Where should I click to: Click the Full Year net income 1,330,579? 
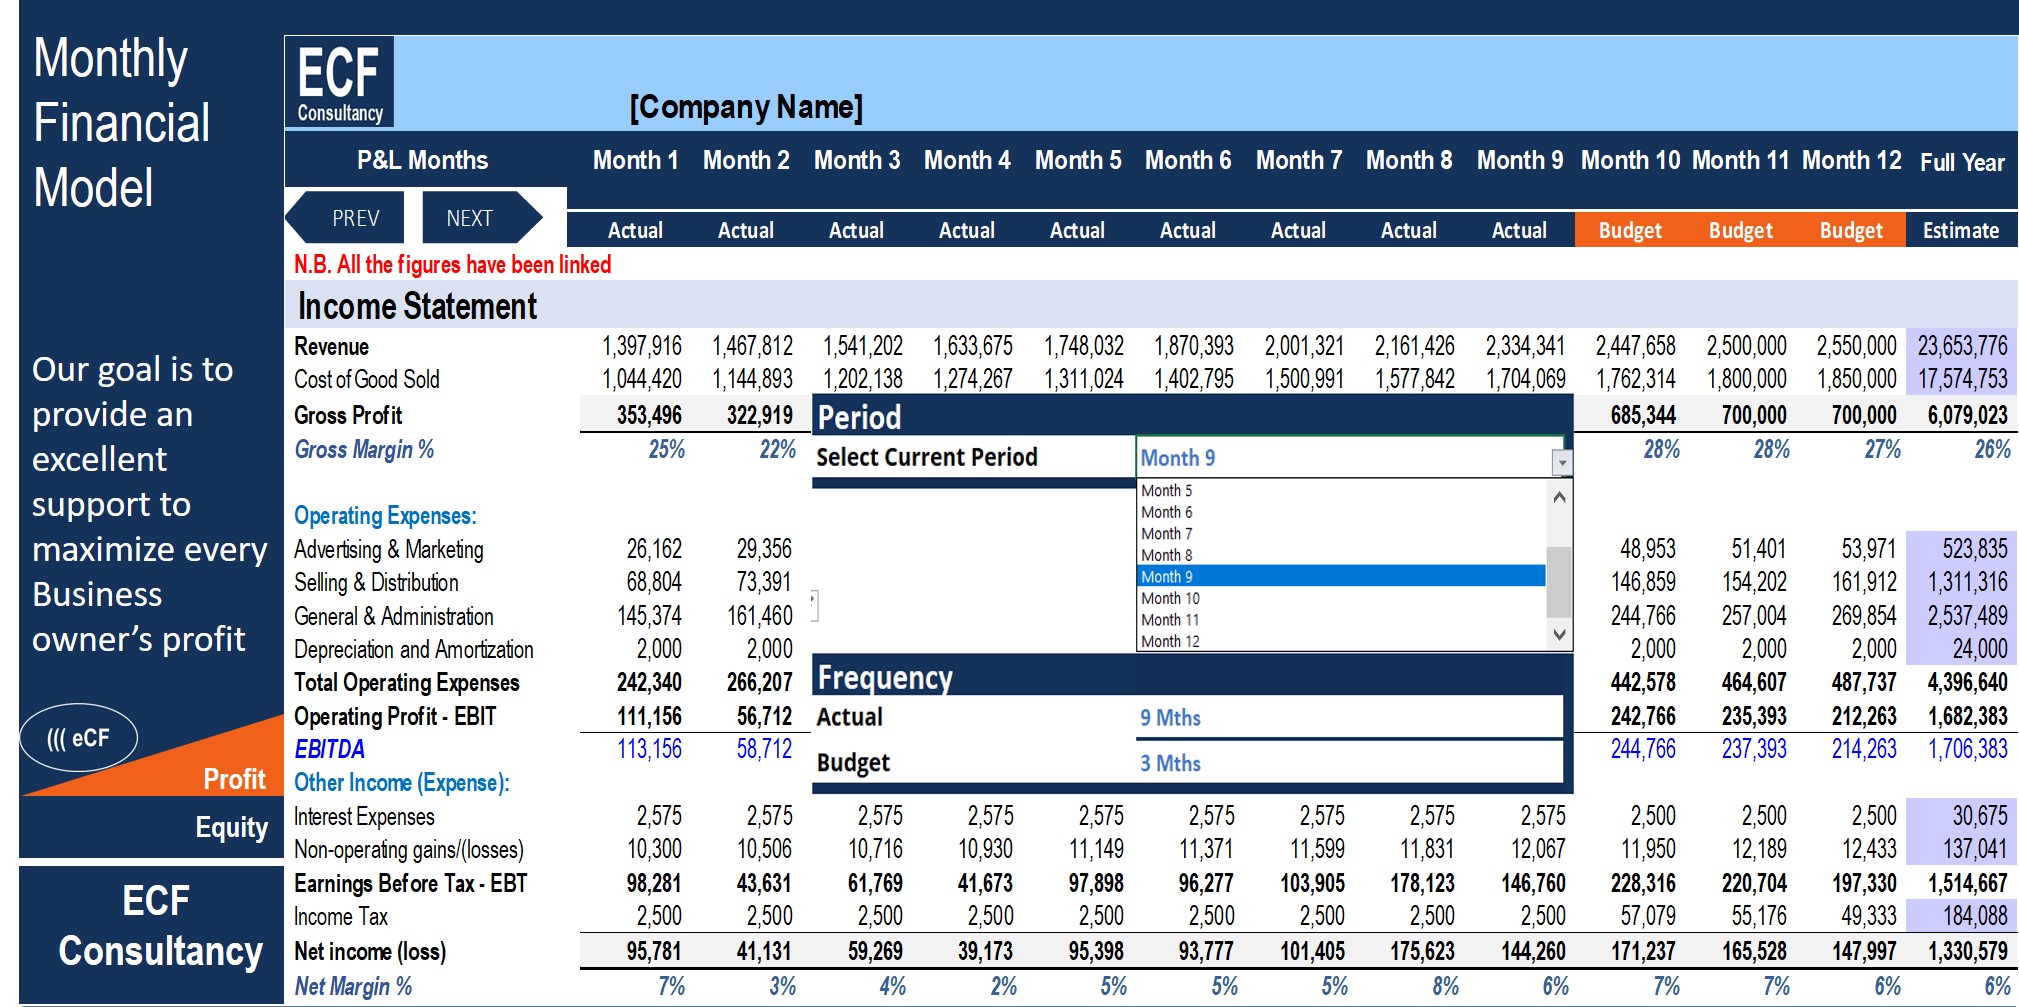click(x=1967, y=951)
